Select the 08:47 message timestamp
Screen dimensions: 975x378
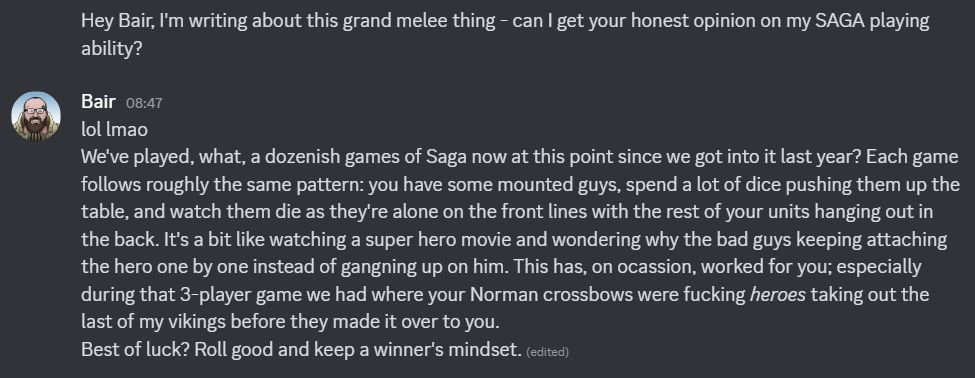pyautogui.click(x=144, y=103)
